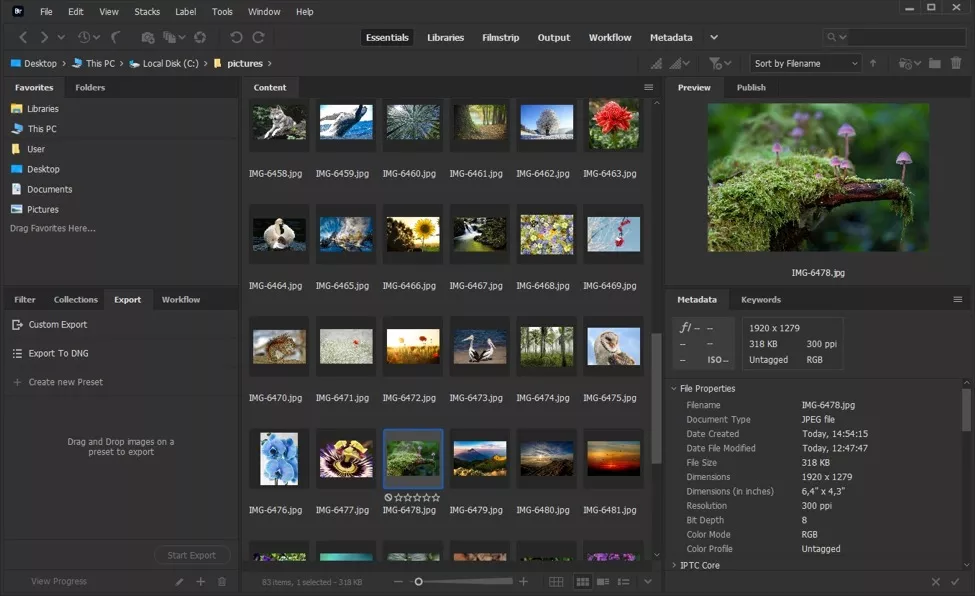Image resolution: width=975 pixels, height=596 pixels.
Task: Create a new folder using toolbar icon
Action: pos(934,63)
